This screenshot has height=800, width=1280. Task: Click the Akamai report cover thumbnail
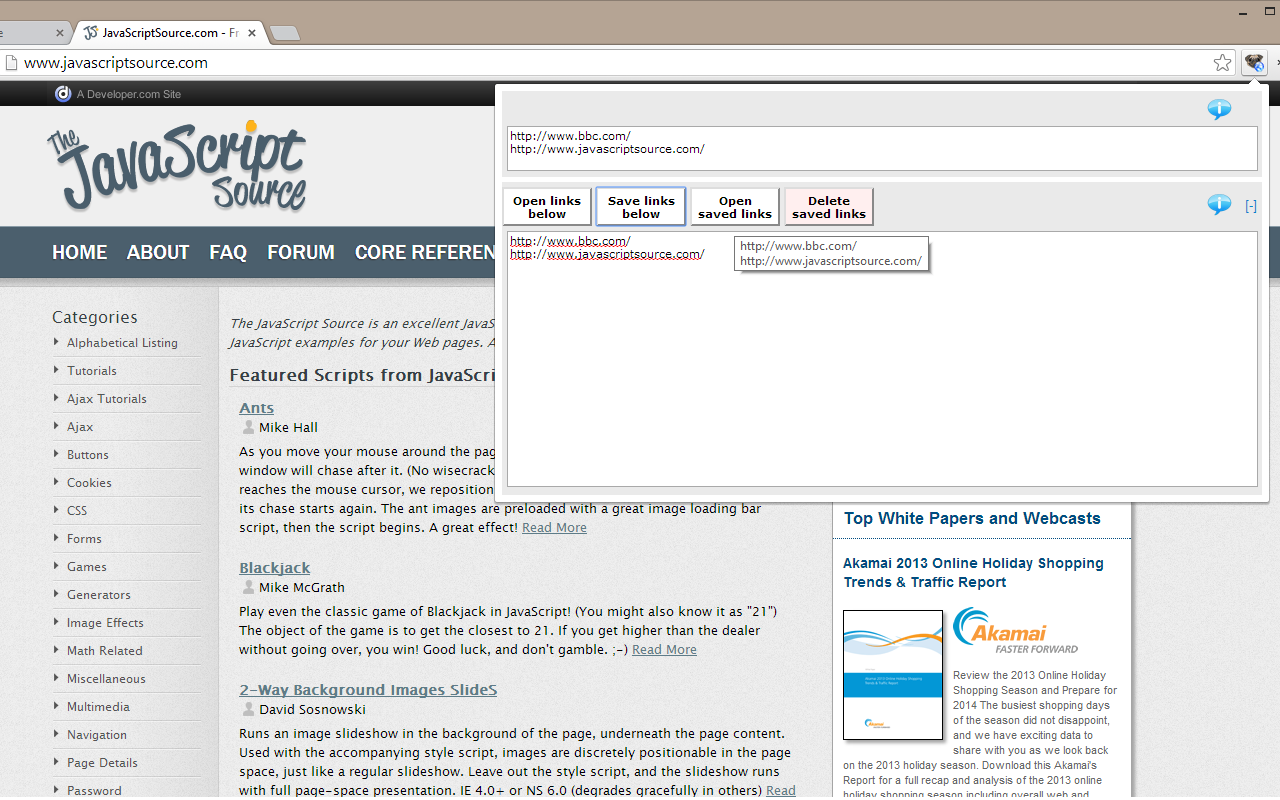coord(893,675)
